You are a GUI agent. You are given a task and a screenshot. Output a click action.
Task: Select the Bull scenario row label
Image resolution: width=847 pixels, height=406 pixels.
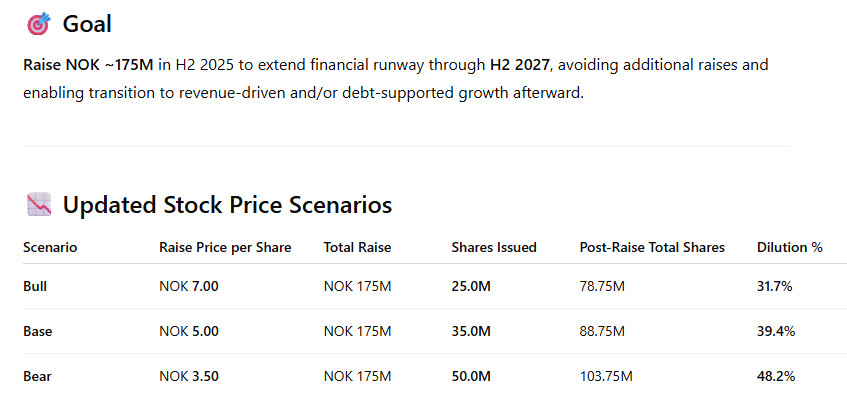click(35, 287)
